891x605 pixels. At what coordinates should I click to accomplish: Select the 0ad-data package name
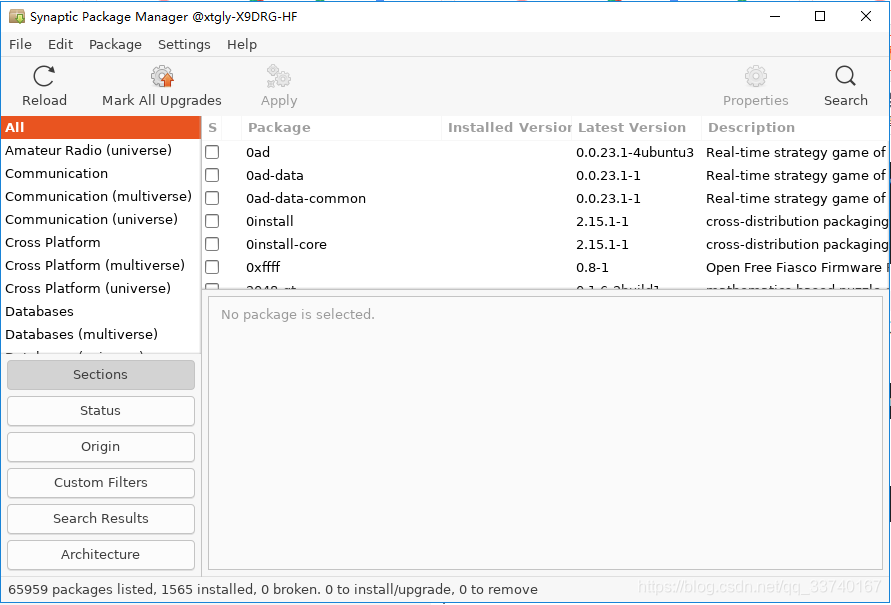click(274, 176)
